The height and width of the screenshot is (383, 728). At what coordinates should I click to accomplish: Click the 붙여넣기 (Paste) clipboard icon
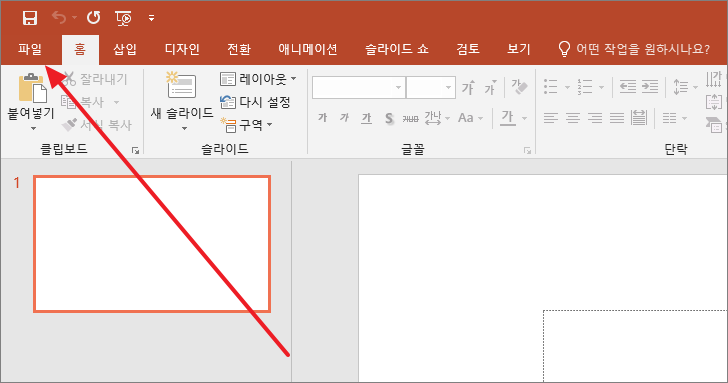click(x=32, y=88)
